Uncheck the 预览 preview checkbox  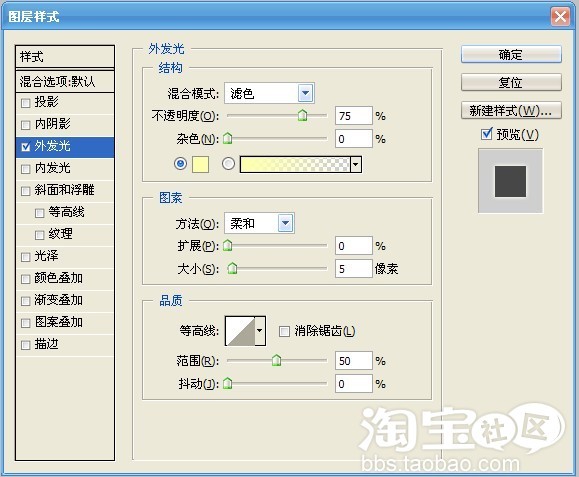point(487,134)
